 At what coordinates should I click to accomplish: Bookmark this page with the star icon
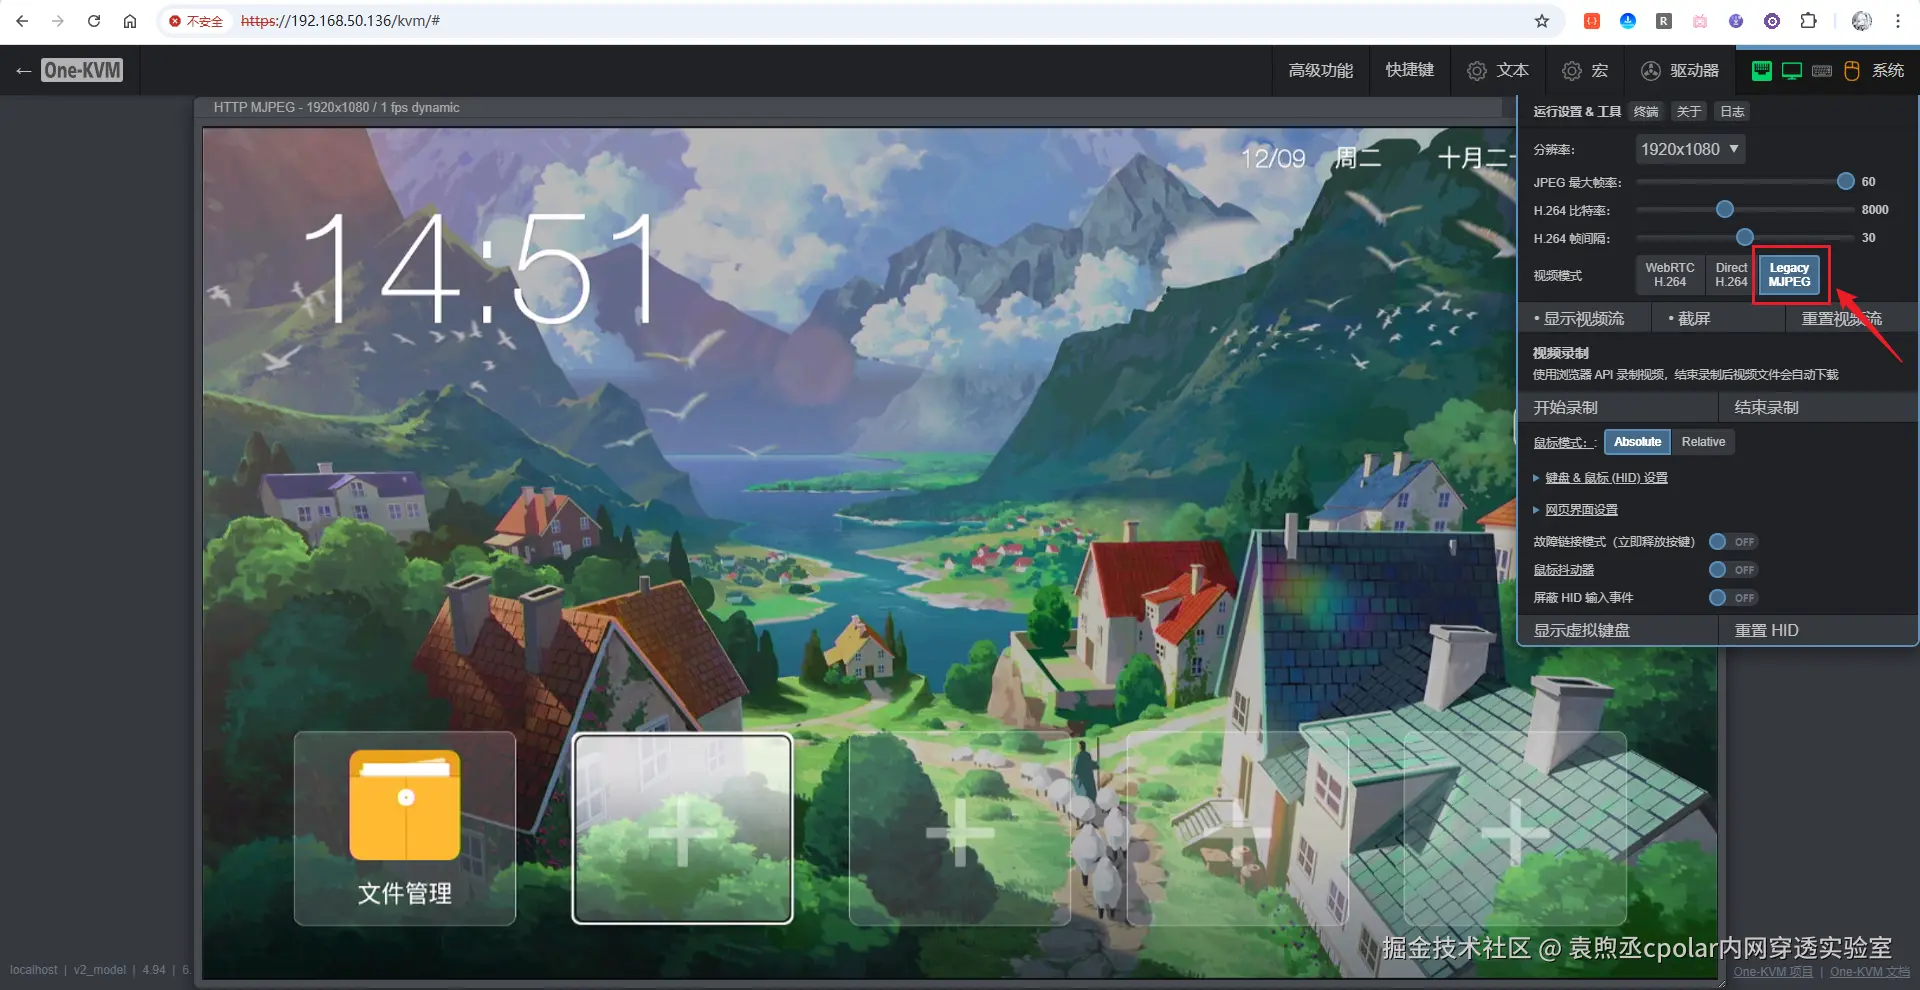click(1542, 21)
